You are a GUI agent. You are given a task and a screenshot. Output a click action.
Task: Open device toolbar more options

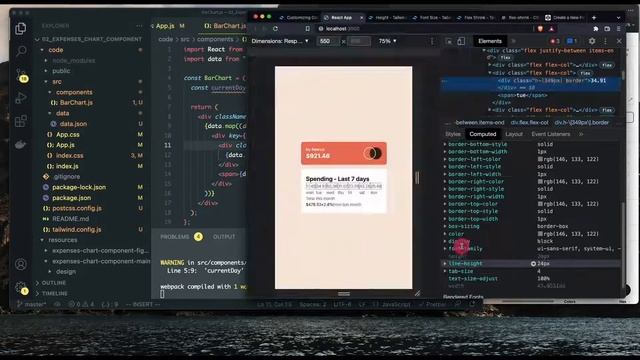coord(432,41)
